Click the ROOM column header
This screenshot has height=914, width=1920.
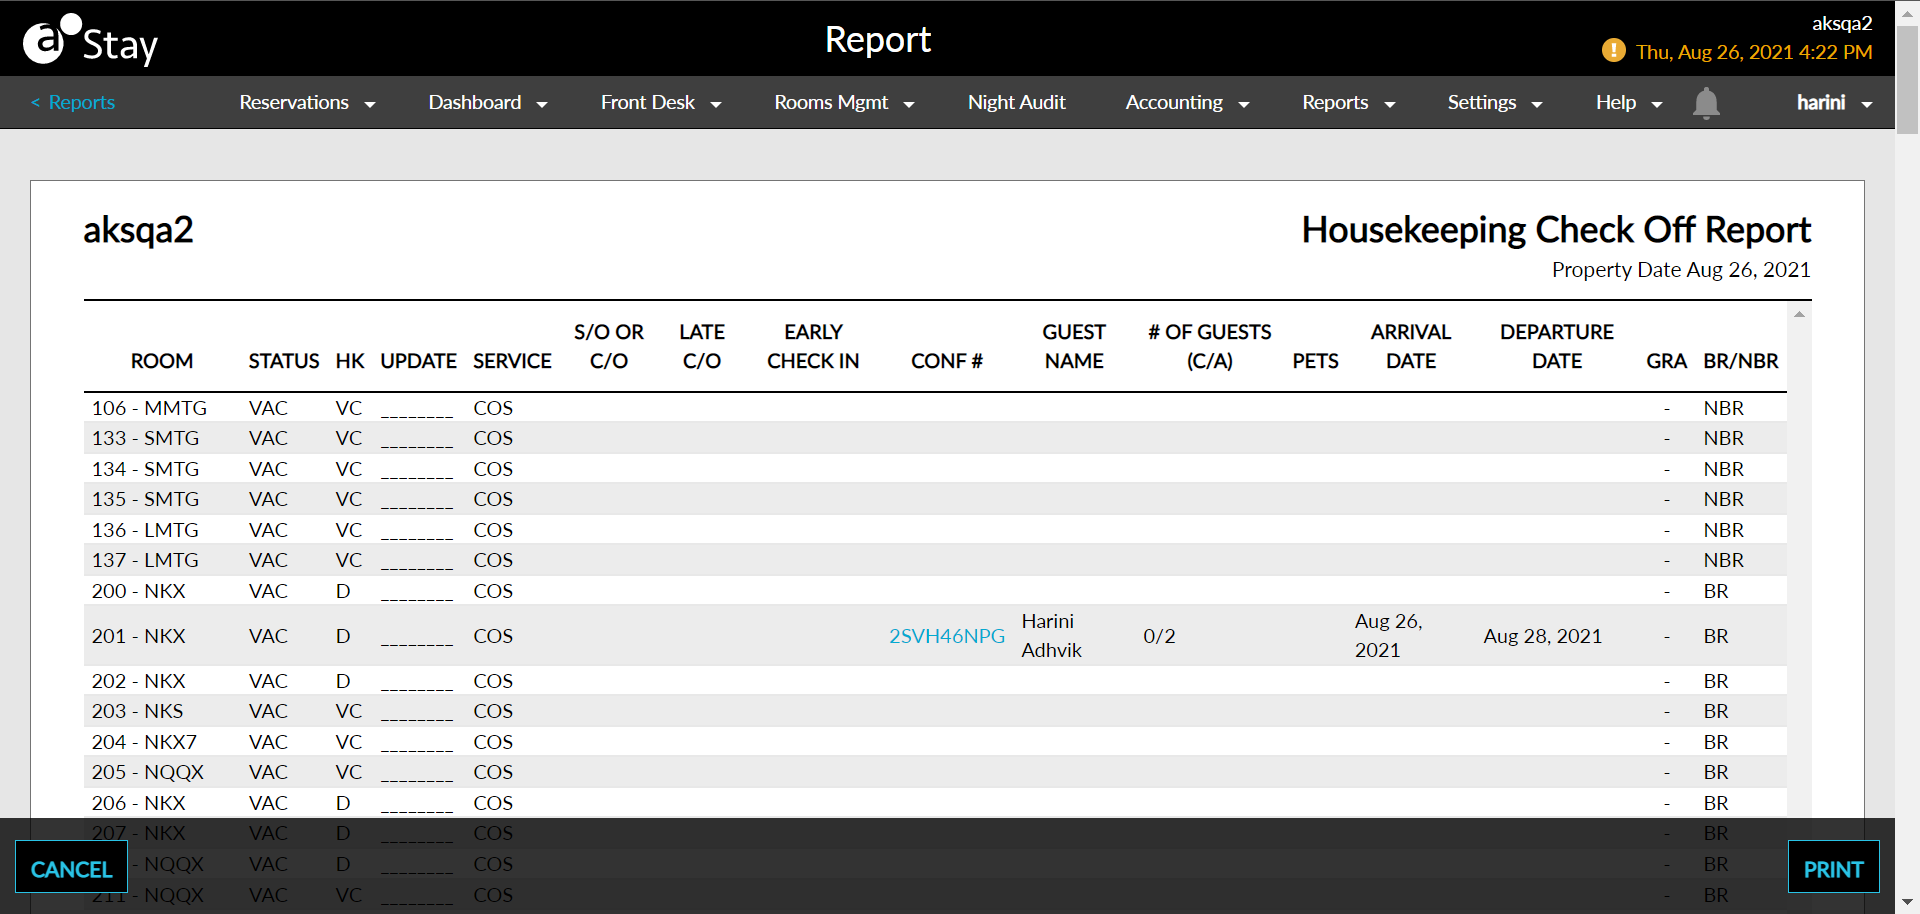[162, 361]
